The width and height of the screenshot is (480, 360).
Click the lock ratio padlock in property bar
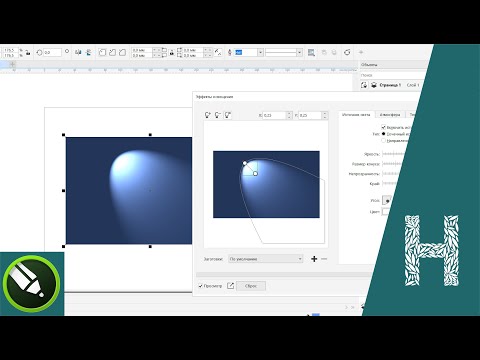[x=28, y=53]
